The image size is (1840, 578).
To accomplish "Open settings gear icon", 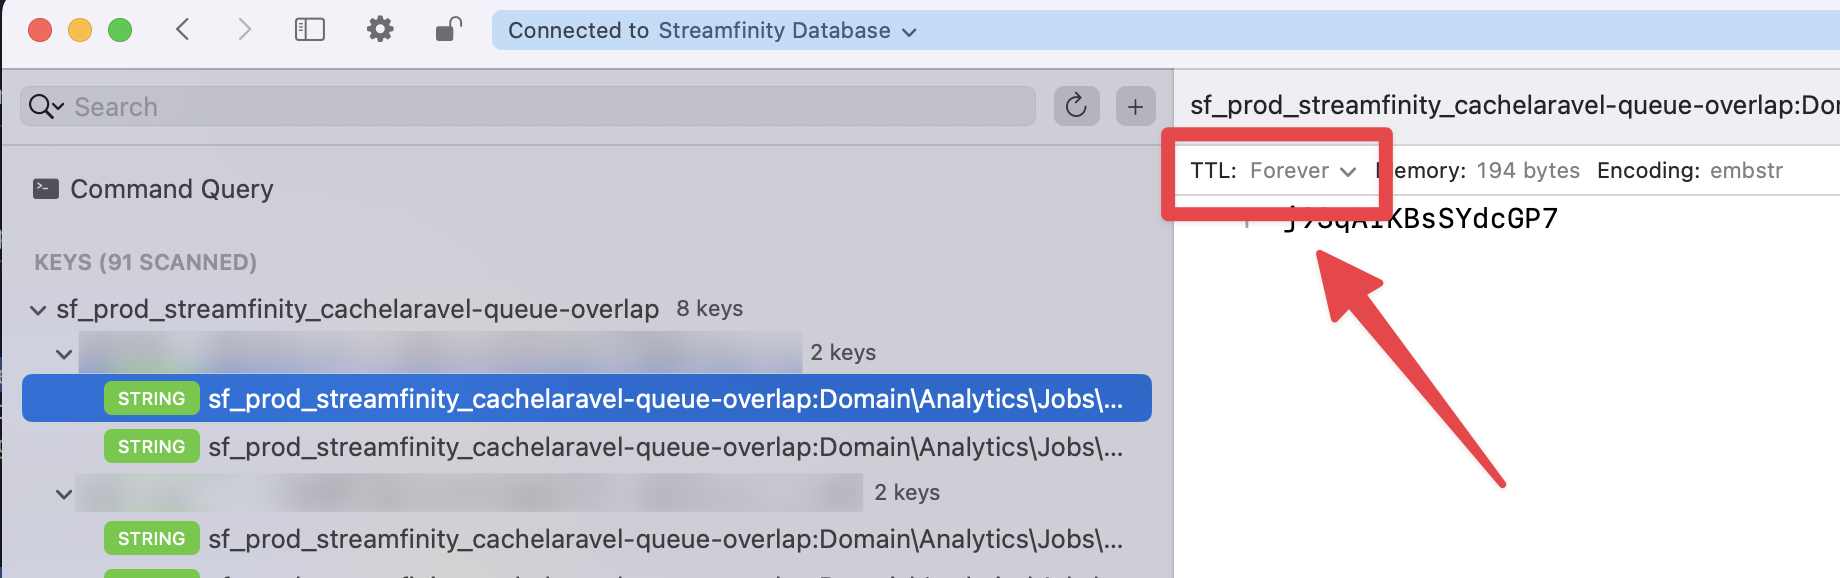I will click(380, 30).
